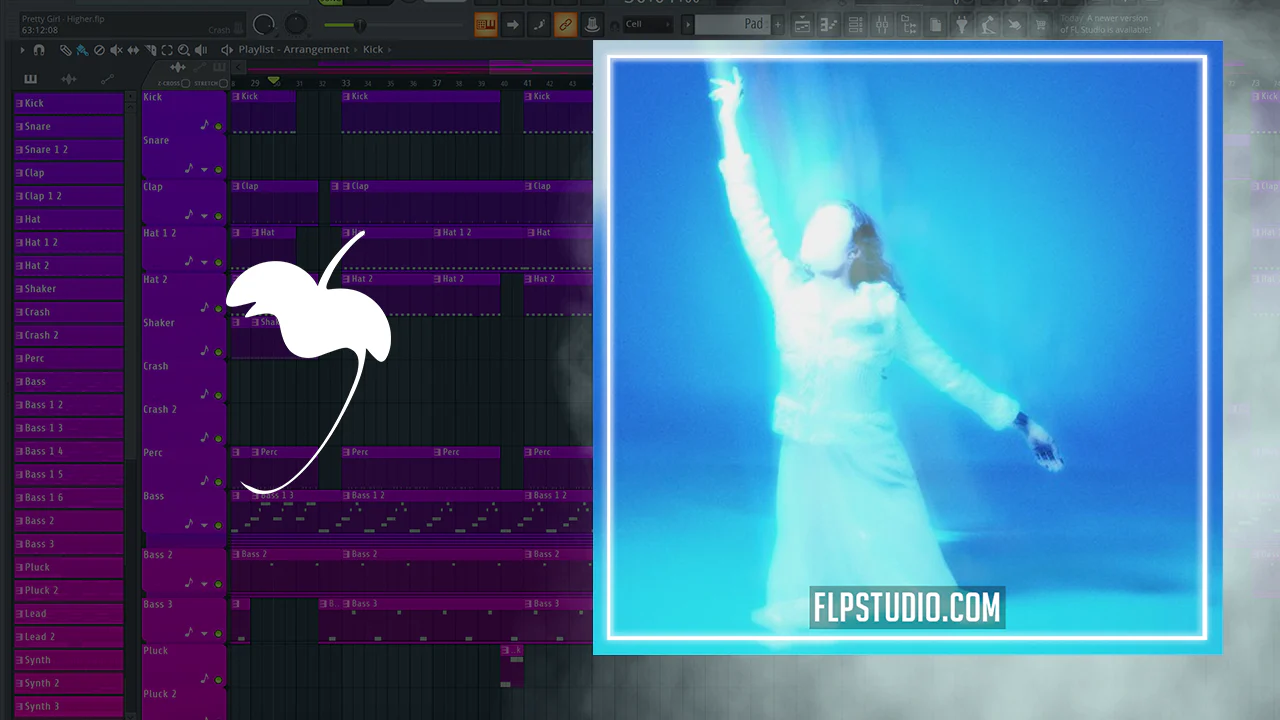1280x720 pixels.
Task: Click the plus button next to Pad
Action: (x=778, y=24)
